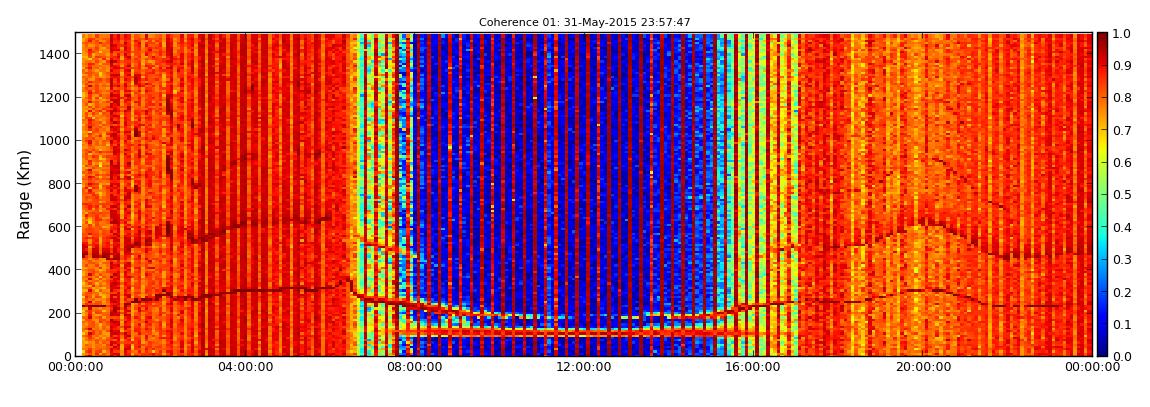1150x407 pixels.
Task: Click the colorbar label "0.3"
Action: pyautogui.click(x=1121, y=260)
